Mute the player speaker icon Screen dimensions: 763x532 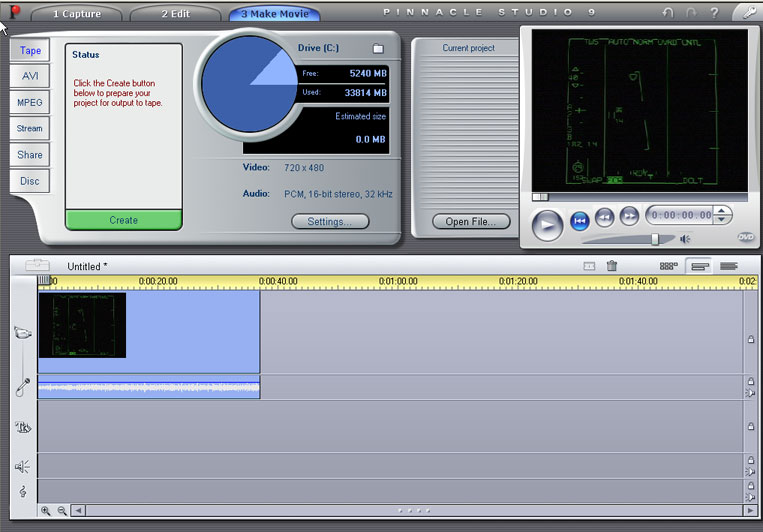[x=686, y=239]
